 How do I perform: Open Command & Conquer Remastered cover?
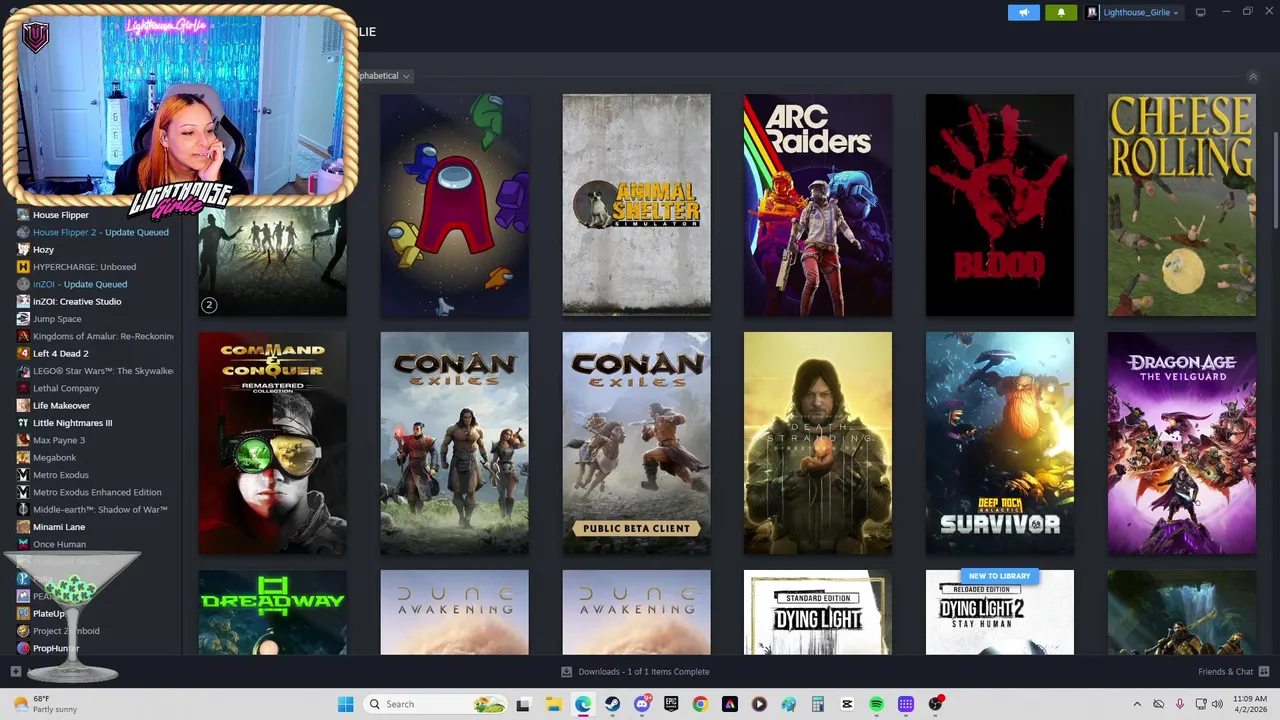click(272, 443)
